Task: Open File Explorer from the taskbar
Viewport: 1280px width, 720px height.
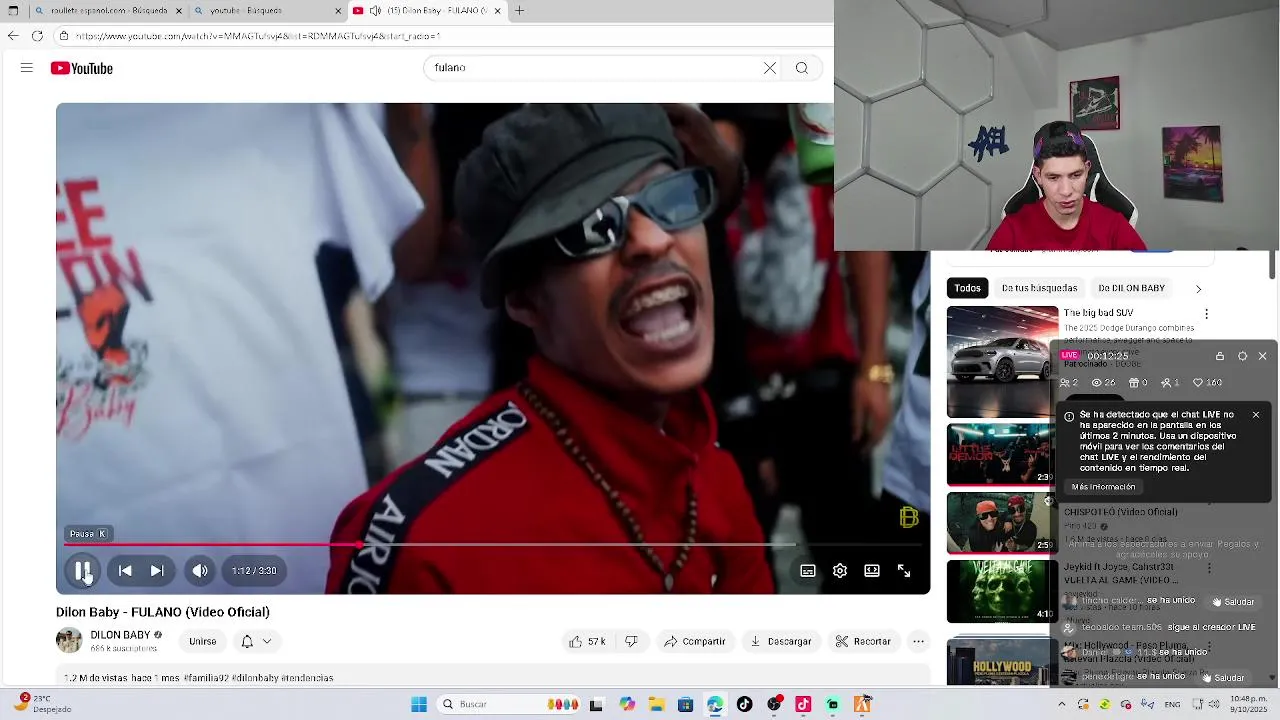Action: tap(656, 704)
